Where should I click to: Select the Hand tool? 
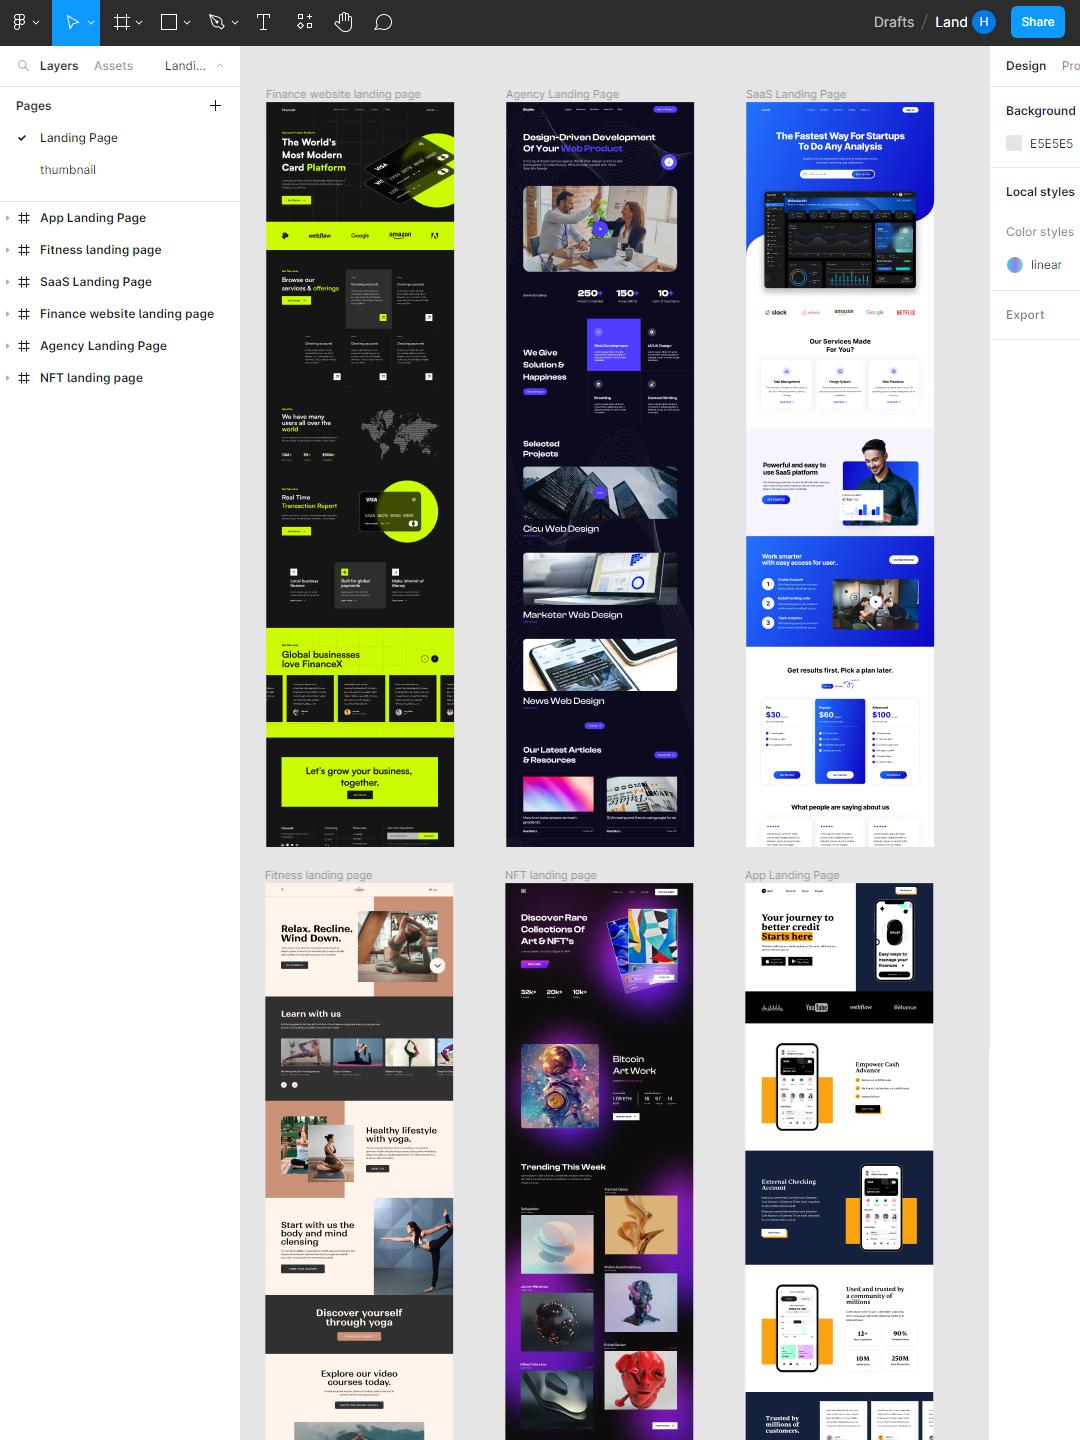click(343, 22)
